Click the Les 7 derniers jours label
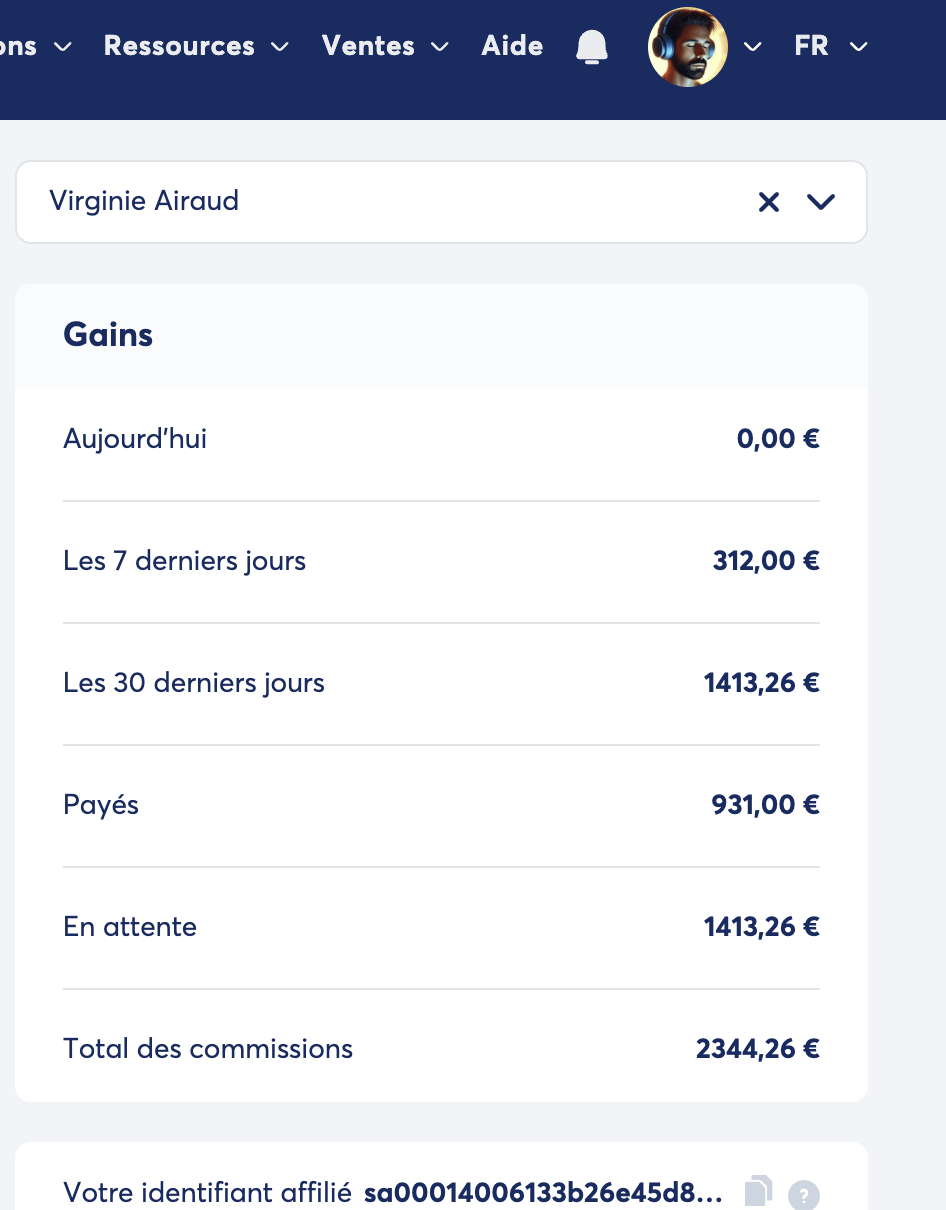 (184, 561)
